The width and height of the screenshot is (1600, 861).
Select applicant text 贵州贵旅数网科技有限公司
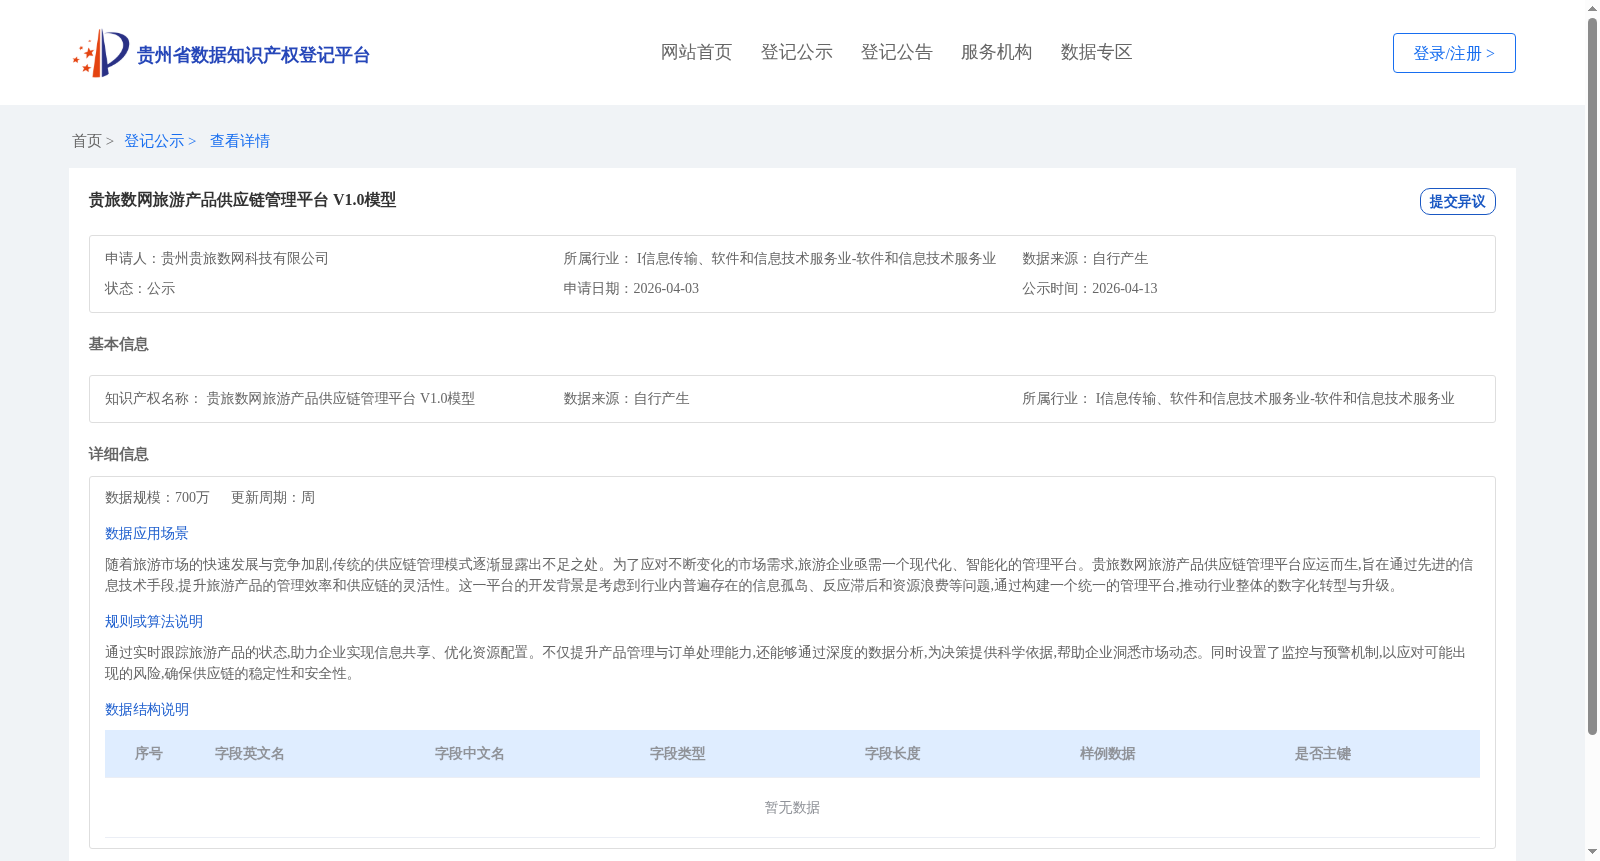coord(245,258)
